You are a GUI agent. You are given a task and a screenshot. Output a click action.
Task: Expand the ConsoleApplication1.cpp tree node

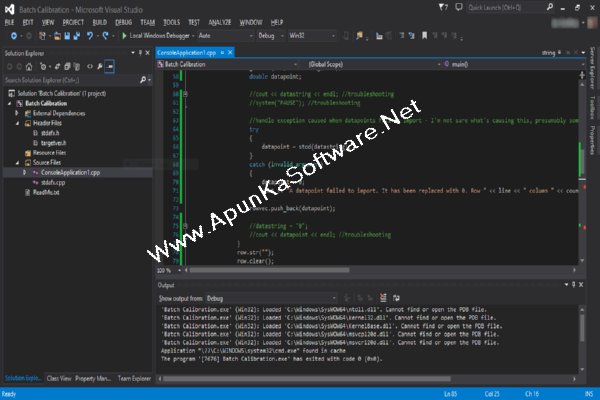click(x=24, y=173)
